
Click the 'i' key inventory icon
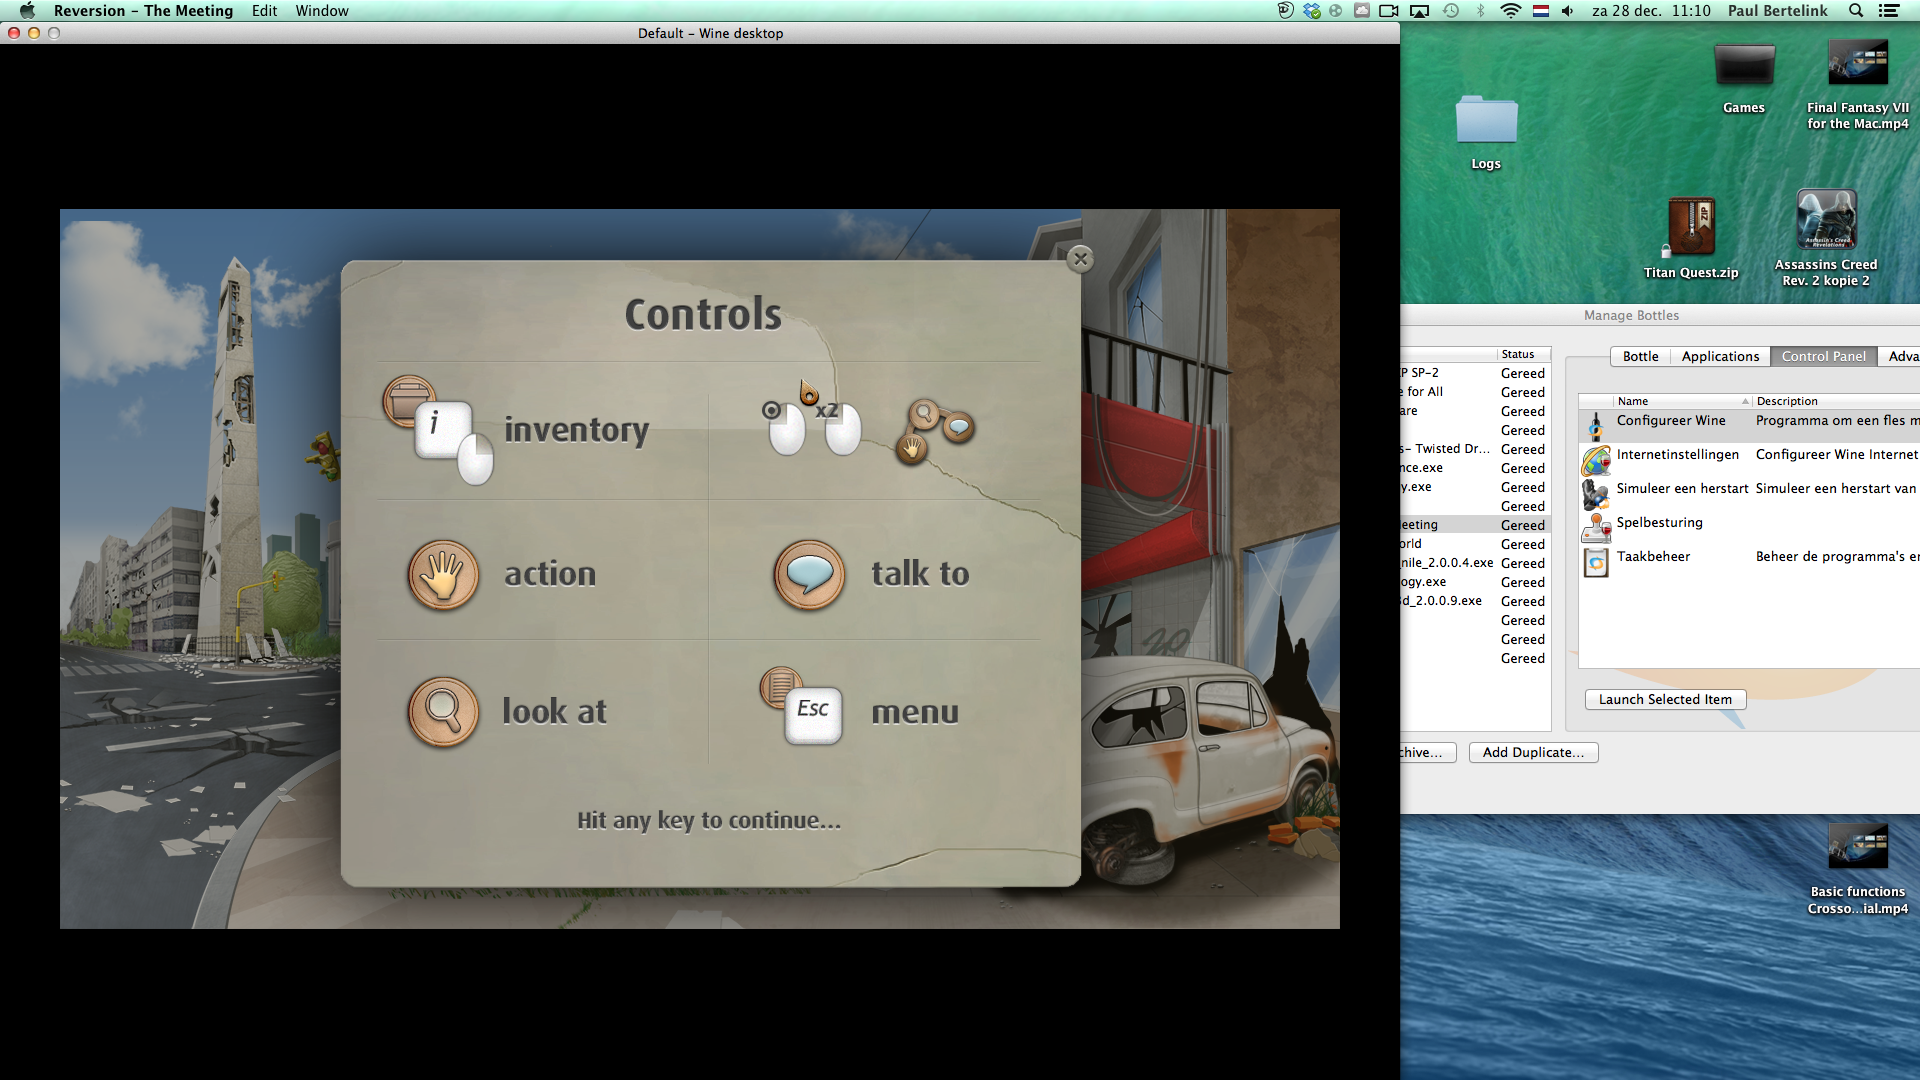(443, 429)
